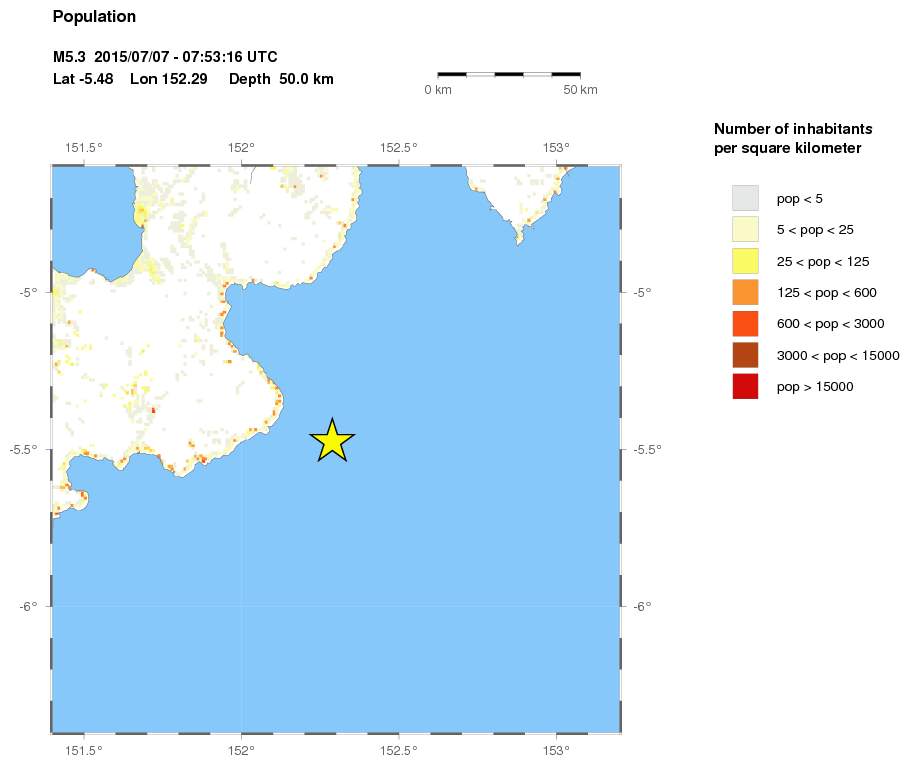This screenshot has width=910, height=765.
Task: Click the red-orange '600 < pop < 3000' swatch
Action: pos(745,324)
